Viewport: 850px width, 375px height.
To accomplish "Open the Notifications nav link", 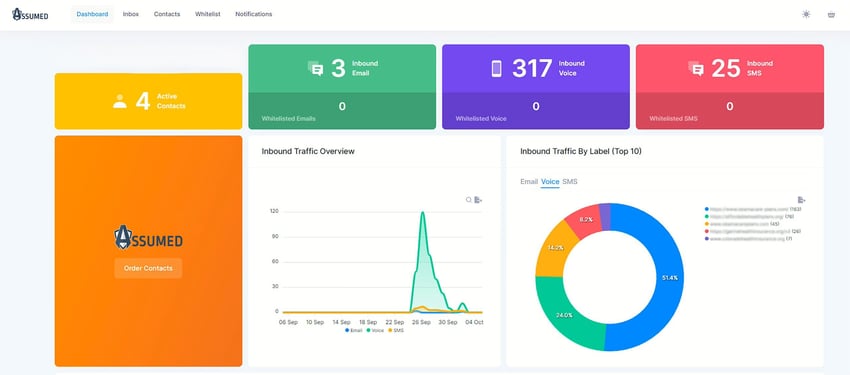I will [x=254, y=14].
